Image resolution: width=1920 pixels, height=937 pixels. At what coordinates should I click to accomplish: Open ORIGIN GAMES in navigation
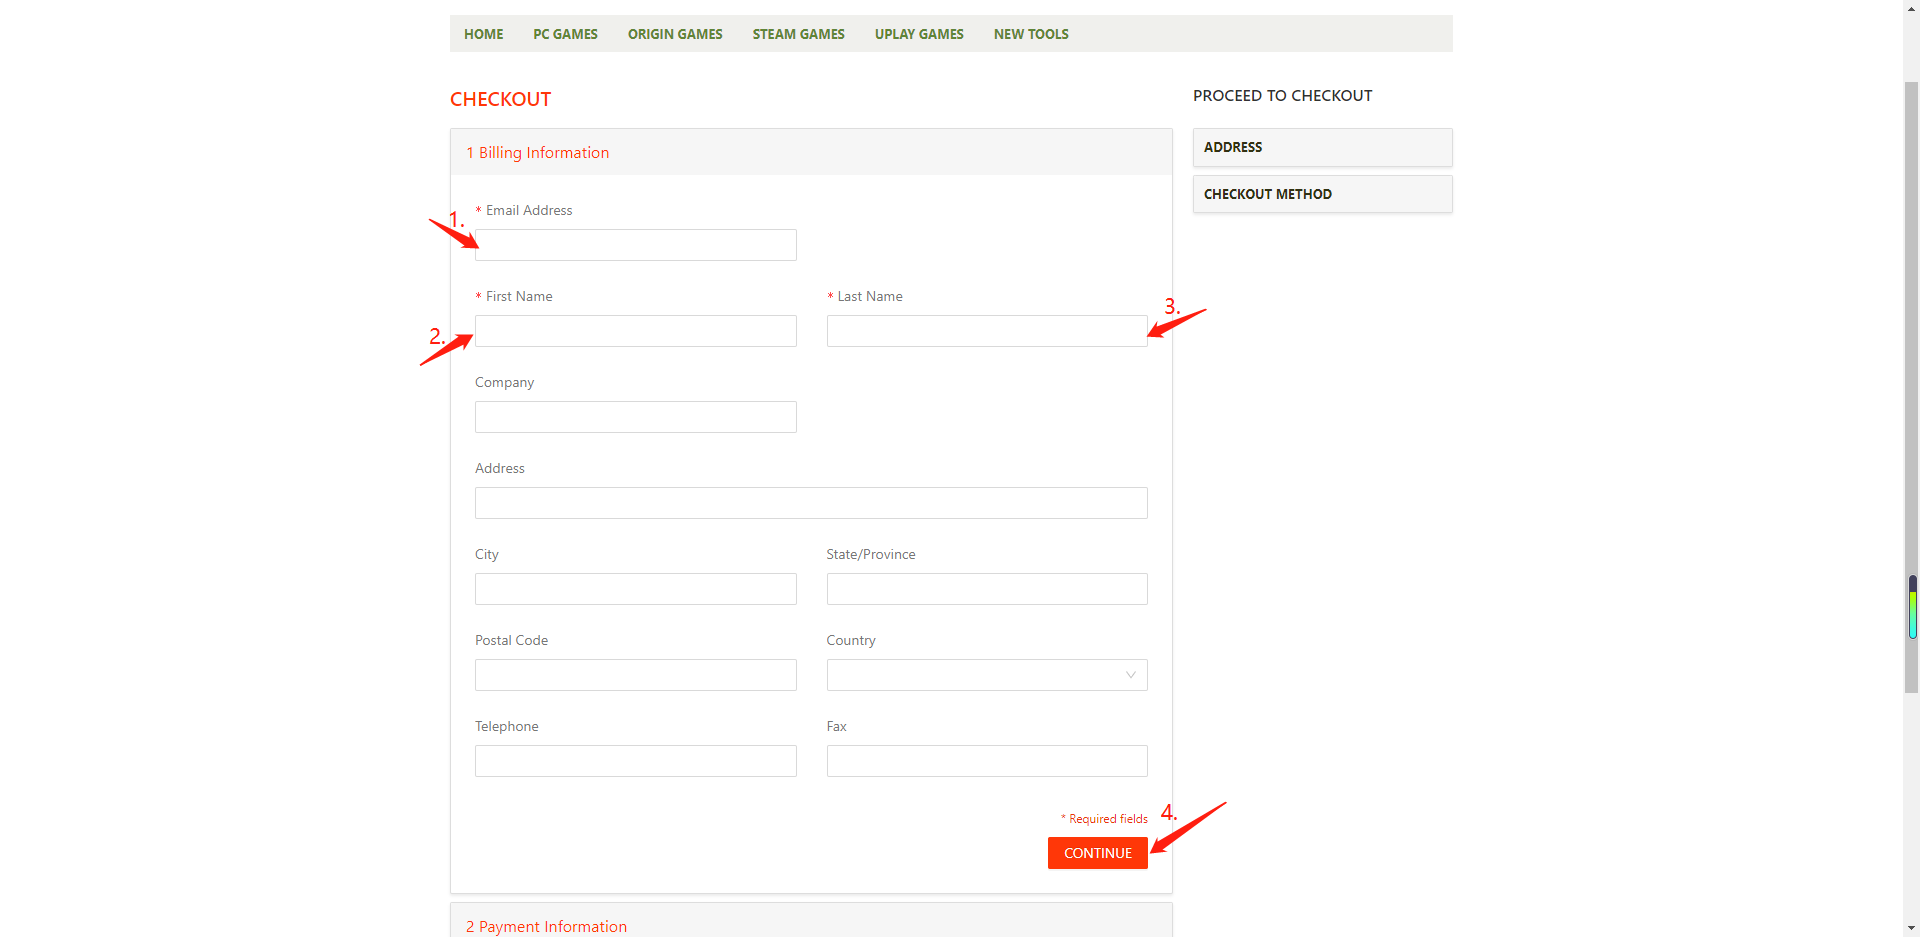click(675, 34)
